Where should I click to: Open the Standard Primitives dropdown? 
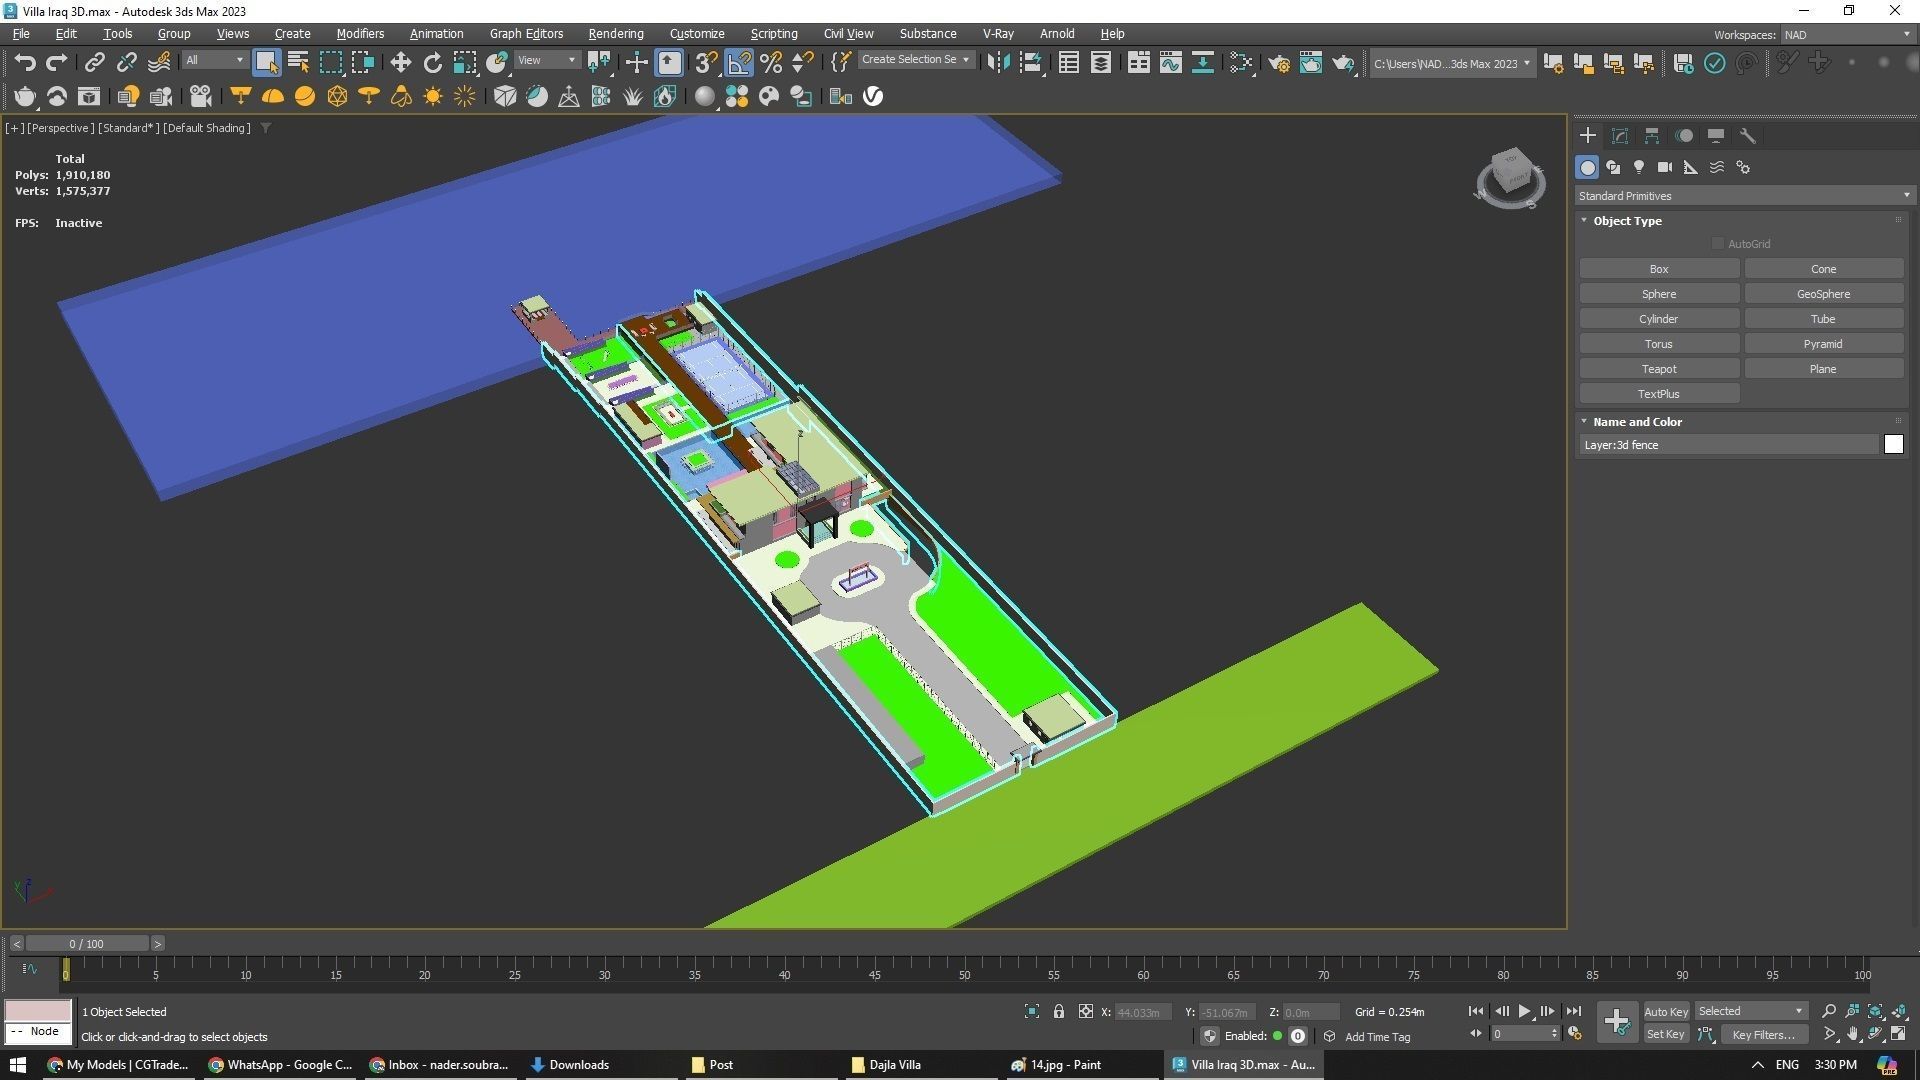(x=1743, y=196)
